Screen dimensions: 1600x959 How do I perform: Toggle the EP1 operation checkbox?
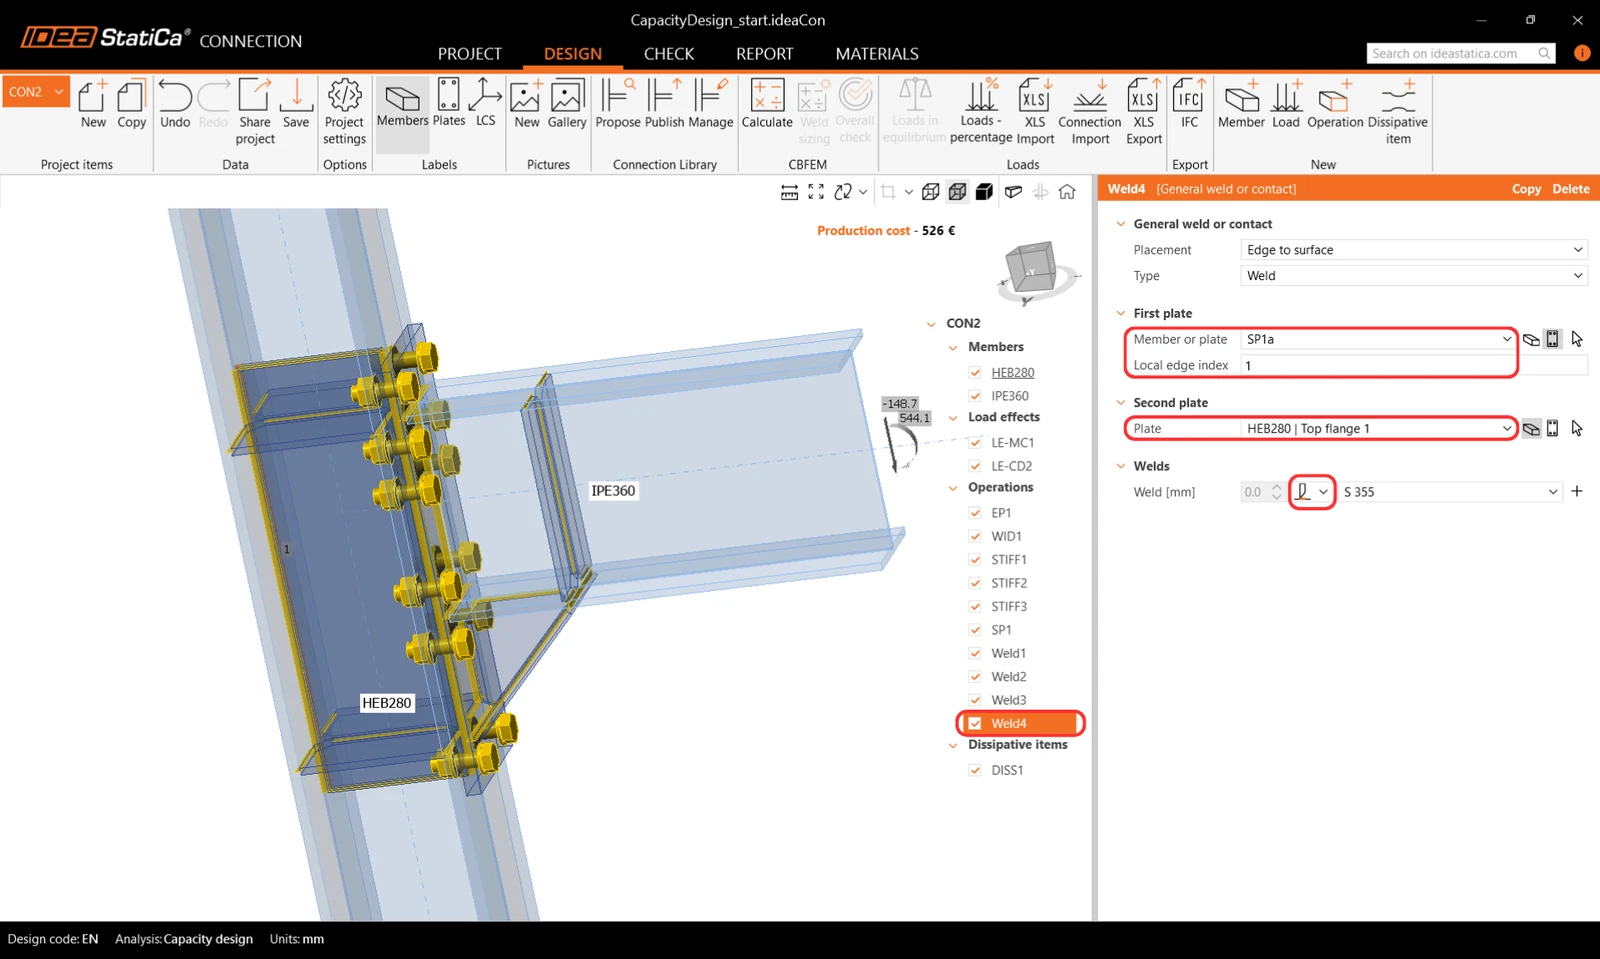point(975,513)
